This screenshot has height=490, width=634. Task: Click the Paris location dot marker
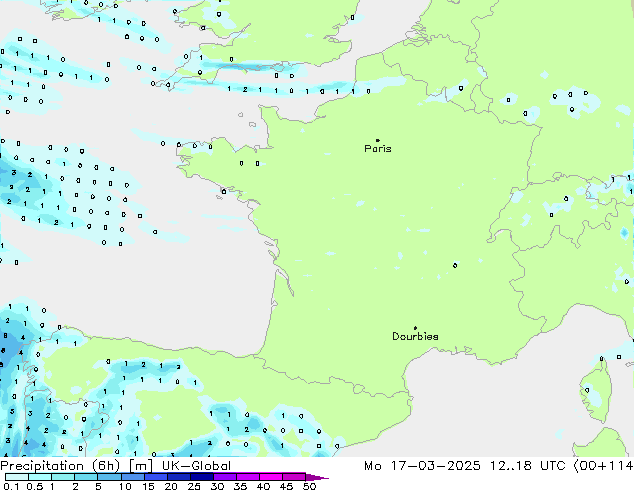click(378, 140)
